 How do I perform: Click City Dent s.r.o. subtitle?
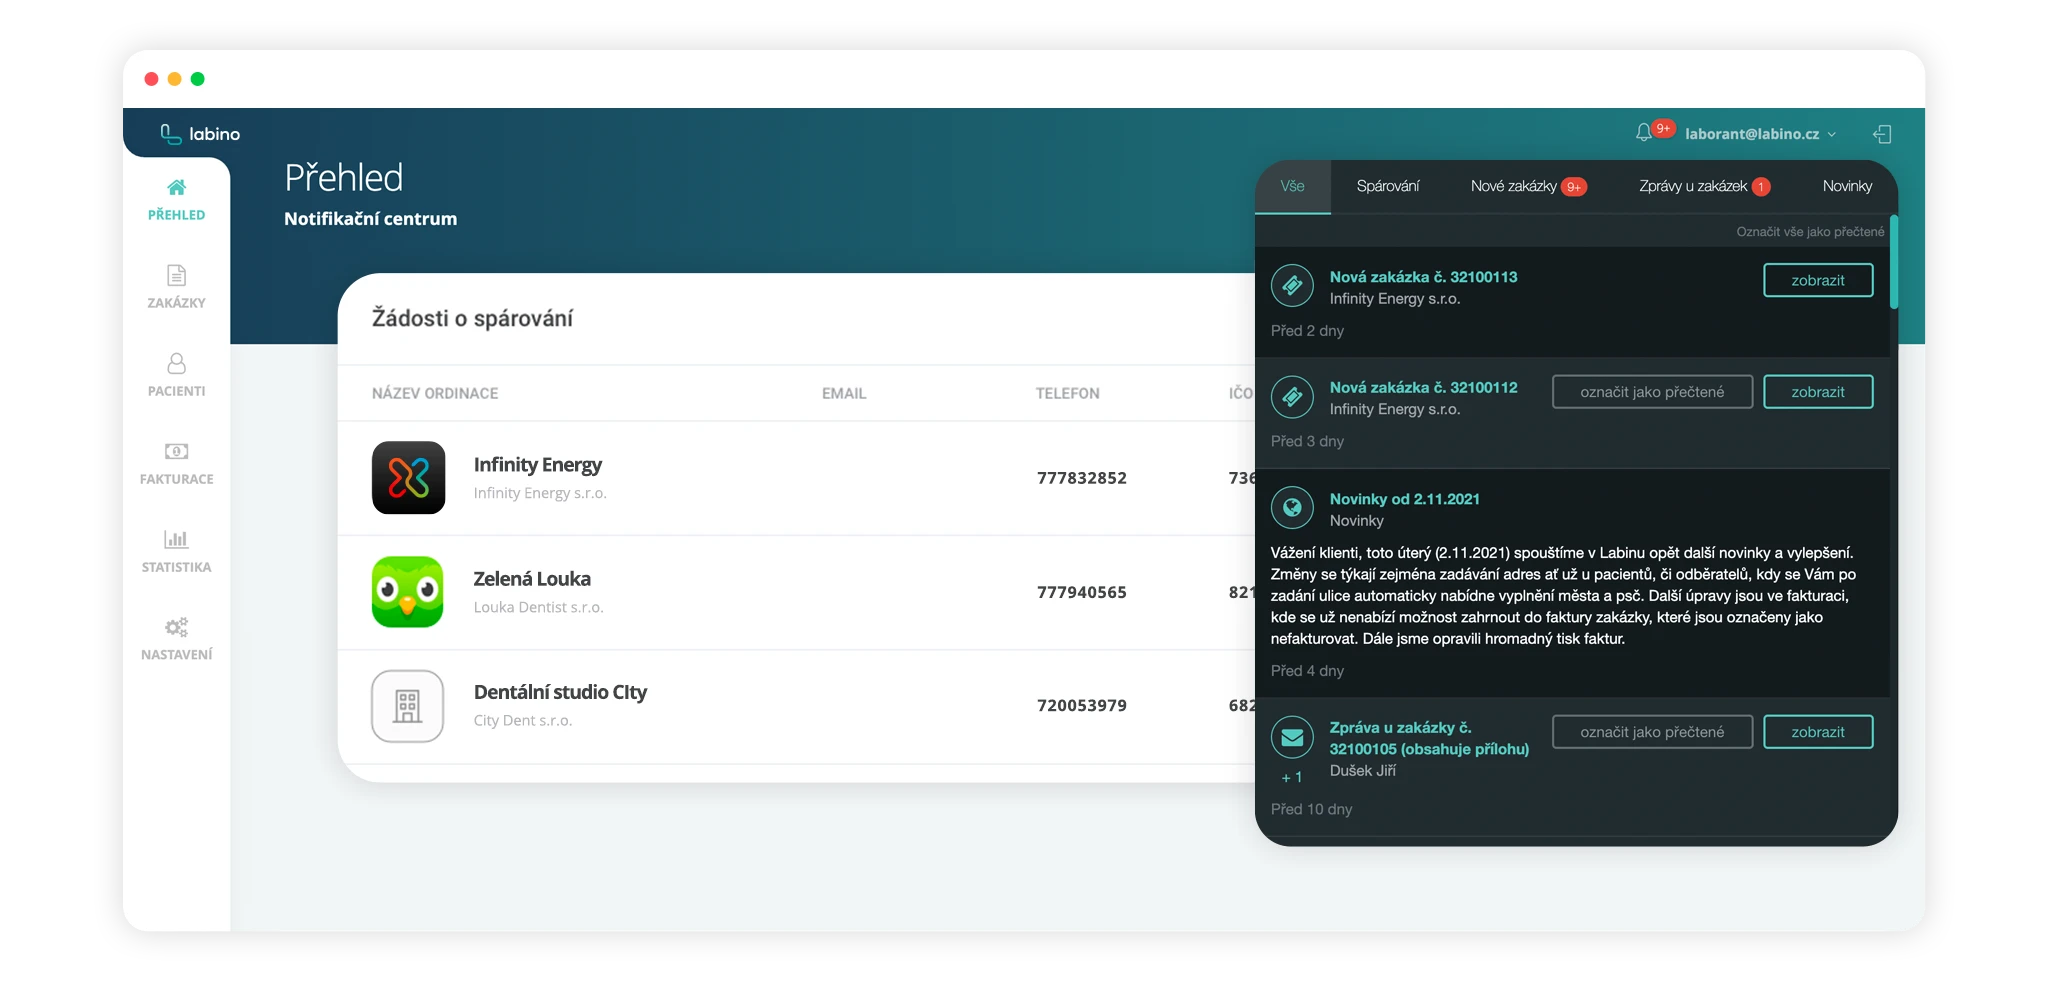[x=523, y=720]
